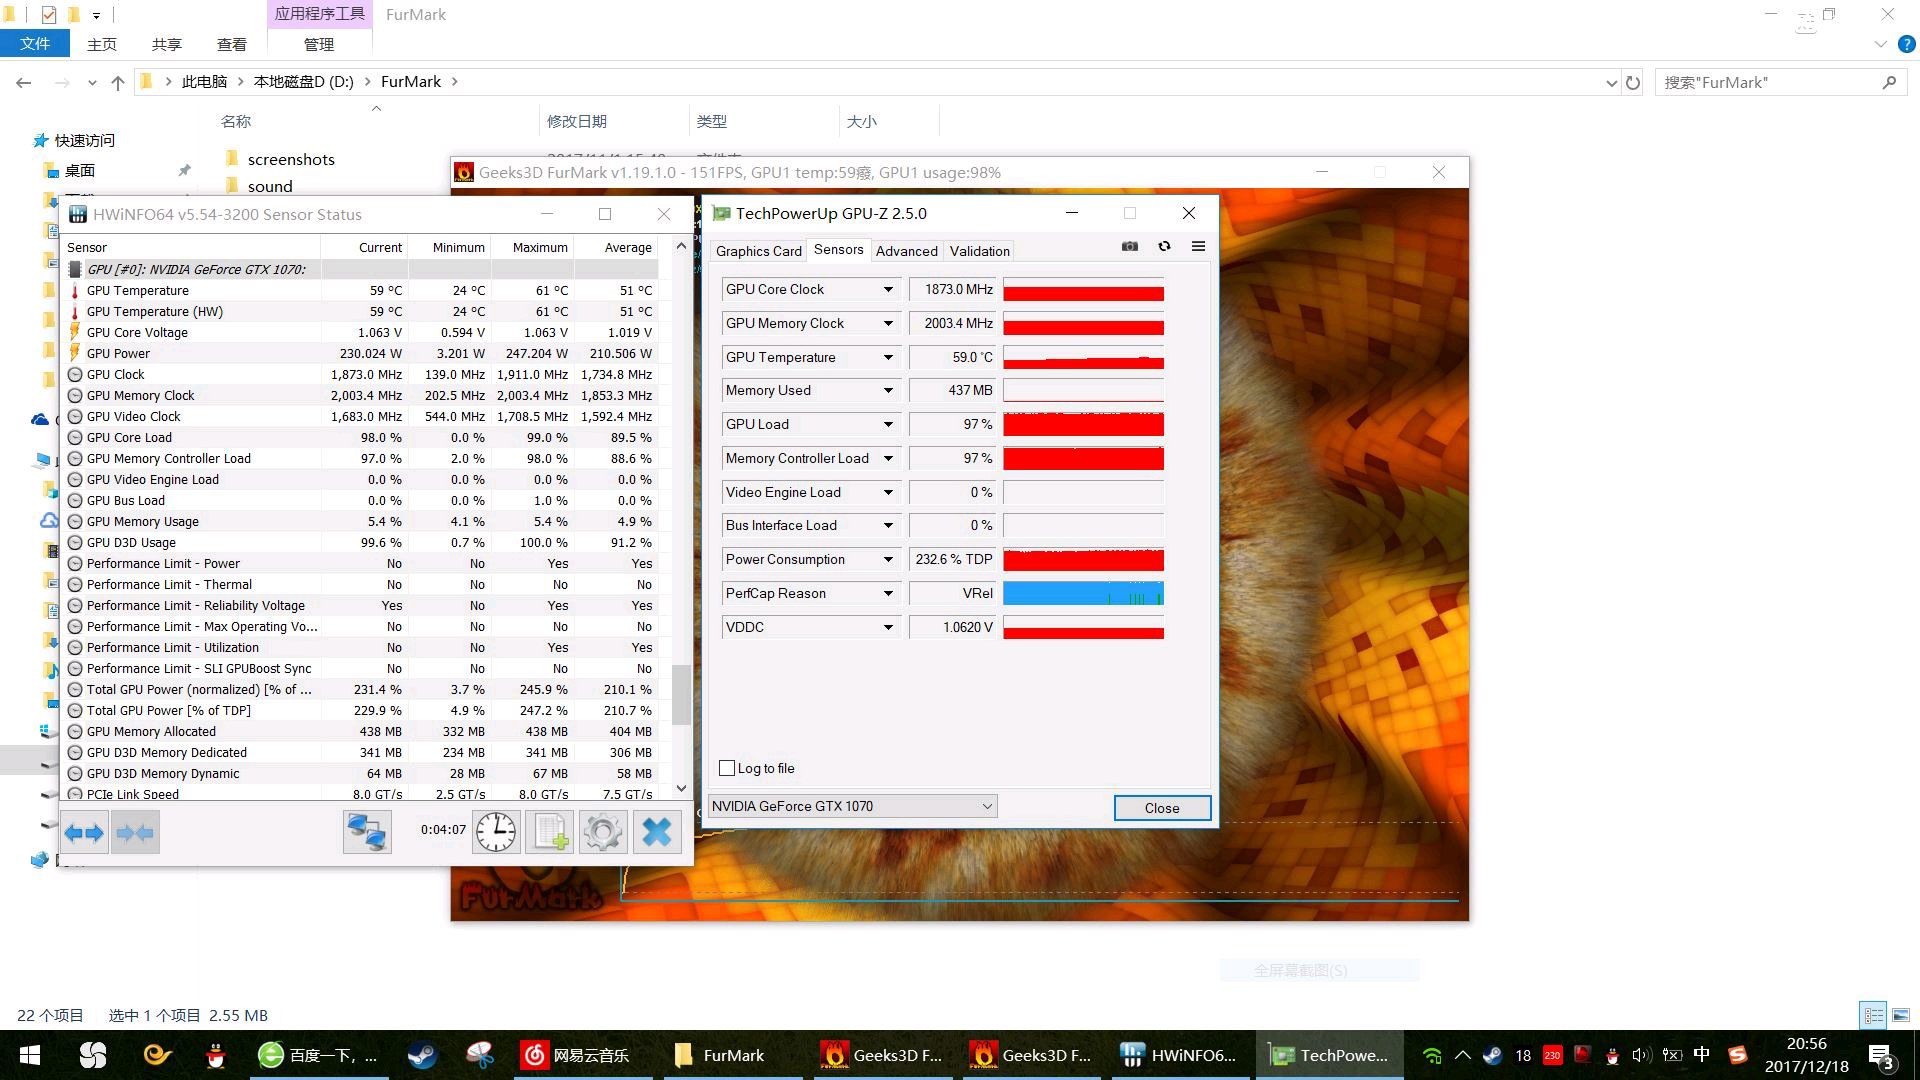
Task: Open the 查看 ribbon tab
Action: click(232, 44)
